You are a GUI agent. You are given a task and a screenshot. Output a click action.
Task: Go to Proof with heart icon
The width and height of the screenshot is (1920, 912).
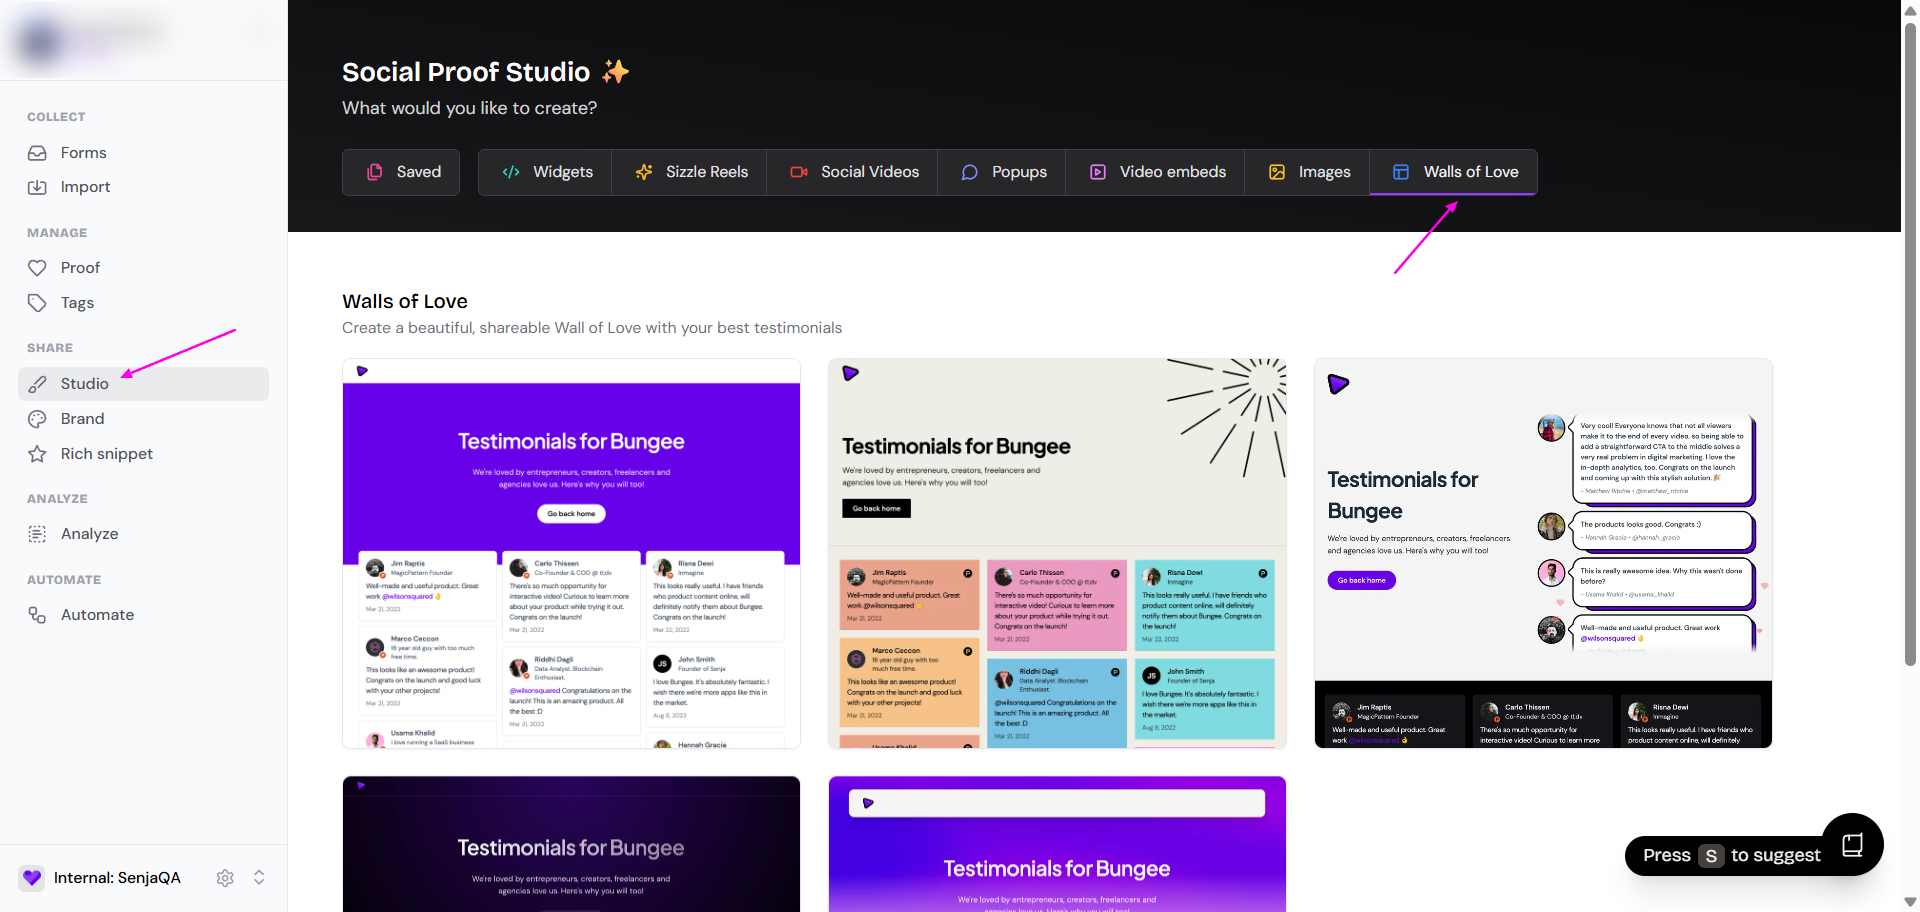(80, 268)
